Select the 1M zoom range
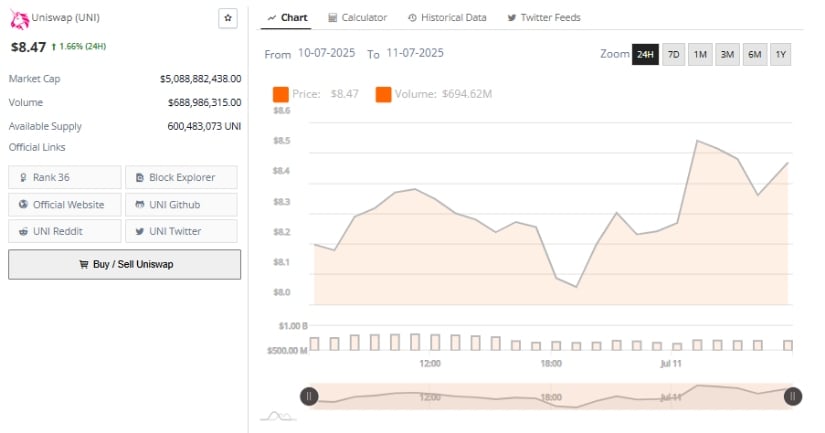The width and height of the screenshot is (825, 433). [x=700, y=54]
